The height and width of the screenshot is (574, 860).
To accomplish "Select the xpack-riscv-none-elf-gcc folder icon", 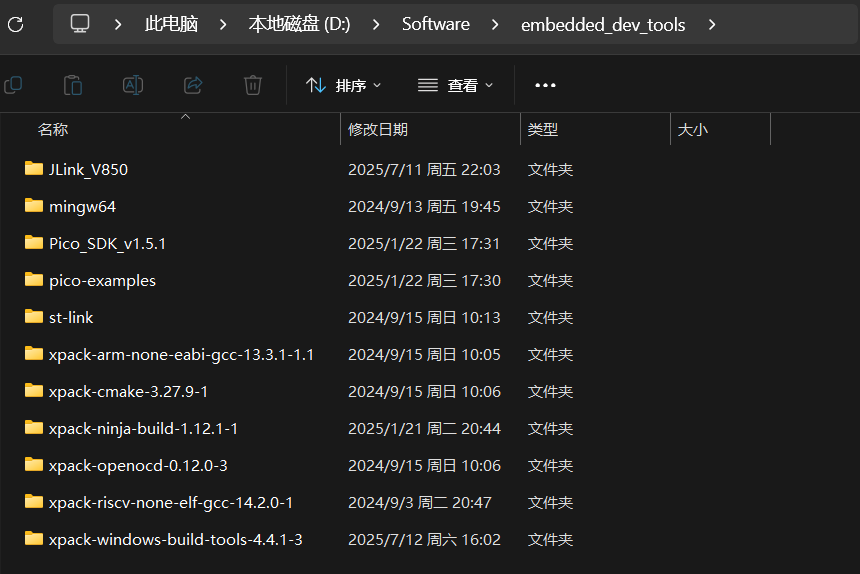I will (x=34, y=502).
